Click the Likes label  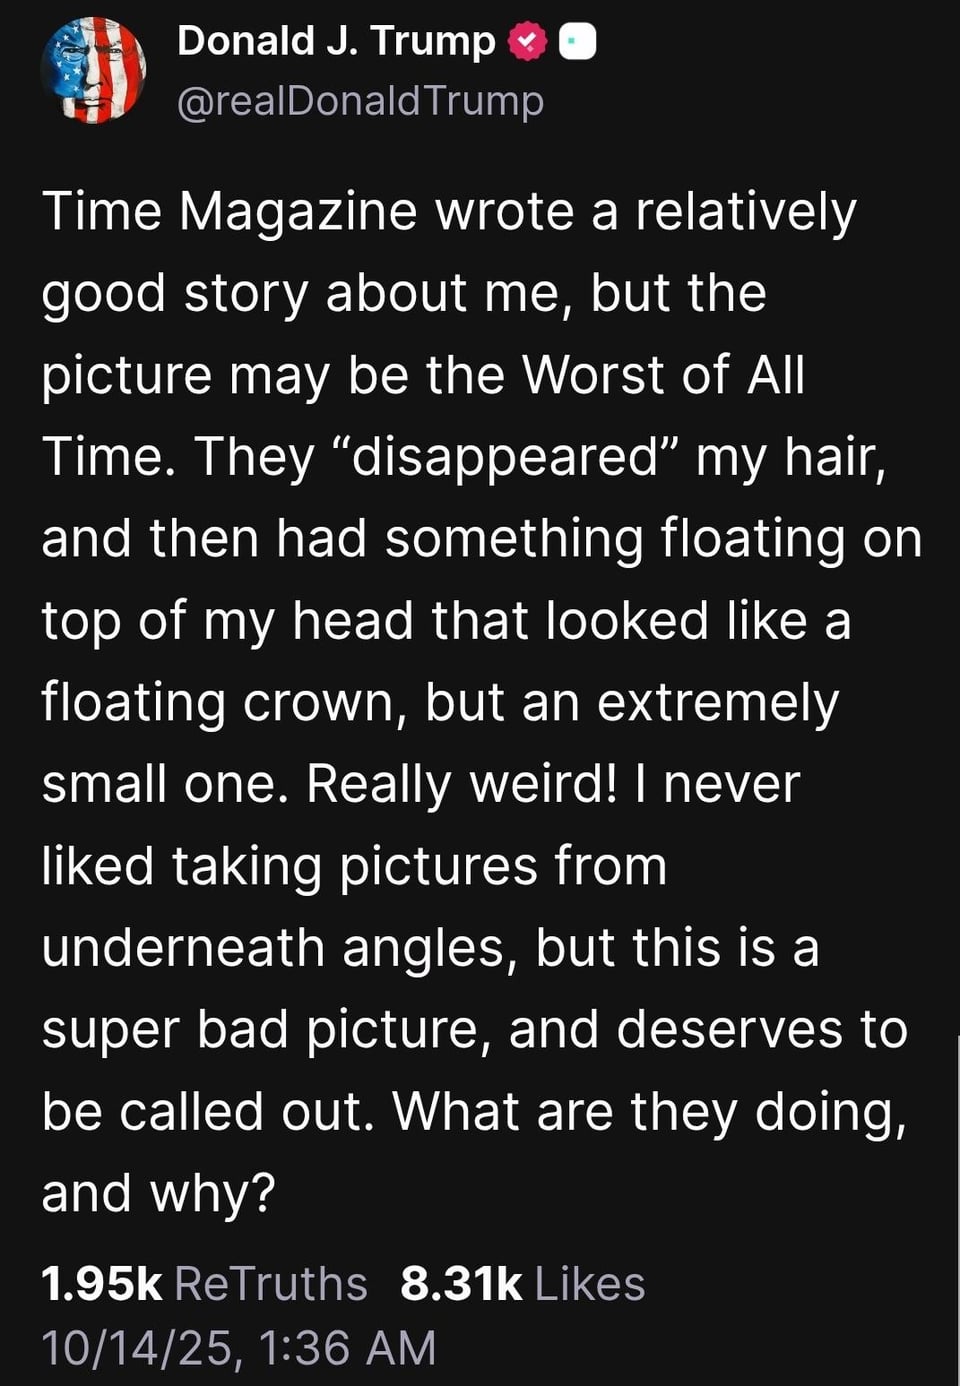pyautogui.click(x=590, y=1284)
